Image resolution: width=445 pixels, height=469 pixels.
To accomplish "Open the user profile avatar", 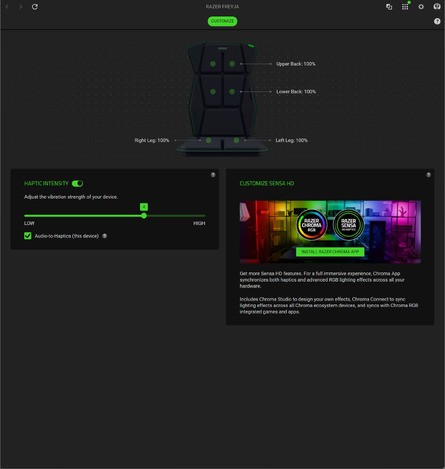I will (437, 6).
